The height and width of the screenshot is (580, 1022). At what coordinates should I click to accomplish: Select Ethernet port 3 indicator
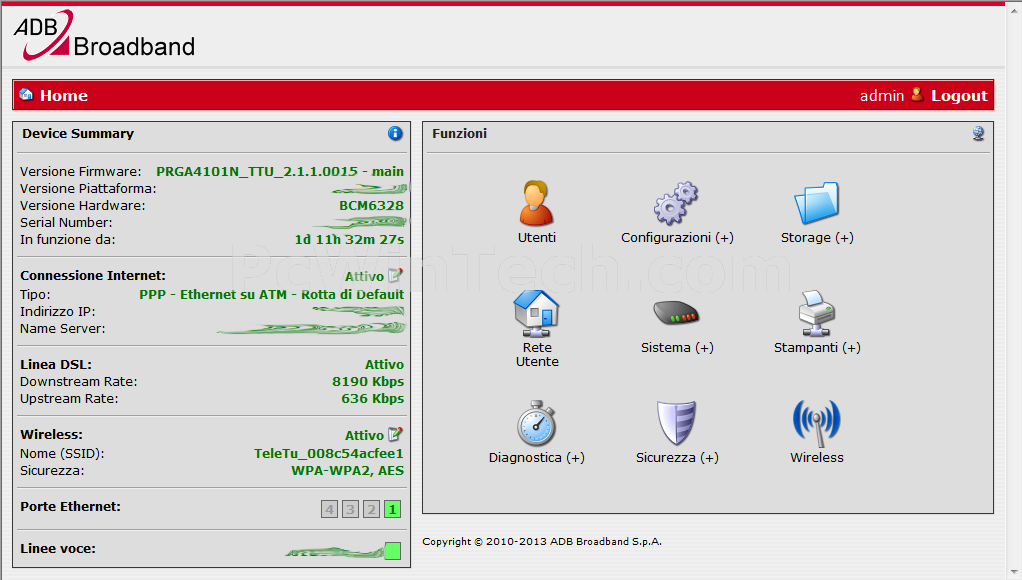[x=351, y=509]
